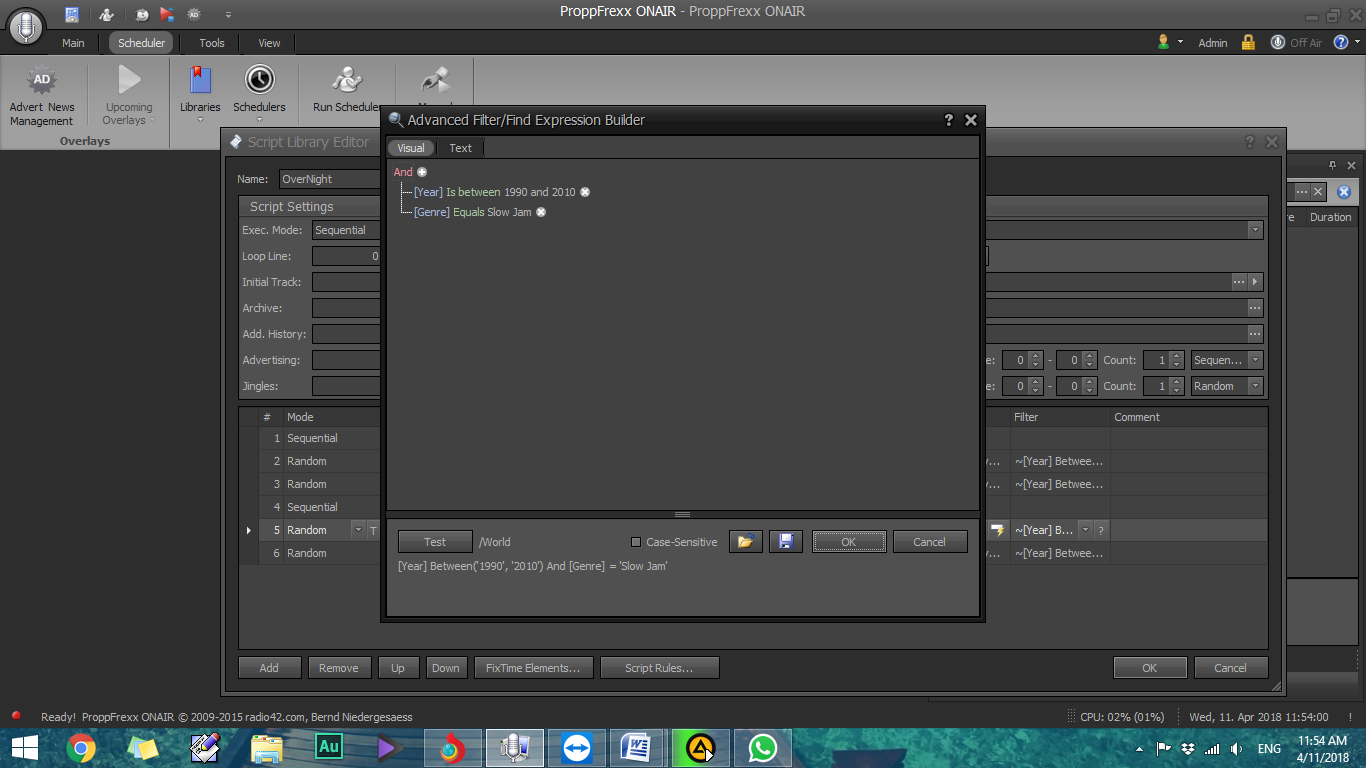Confirm the Expression Builder with OK

[849, 542]
